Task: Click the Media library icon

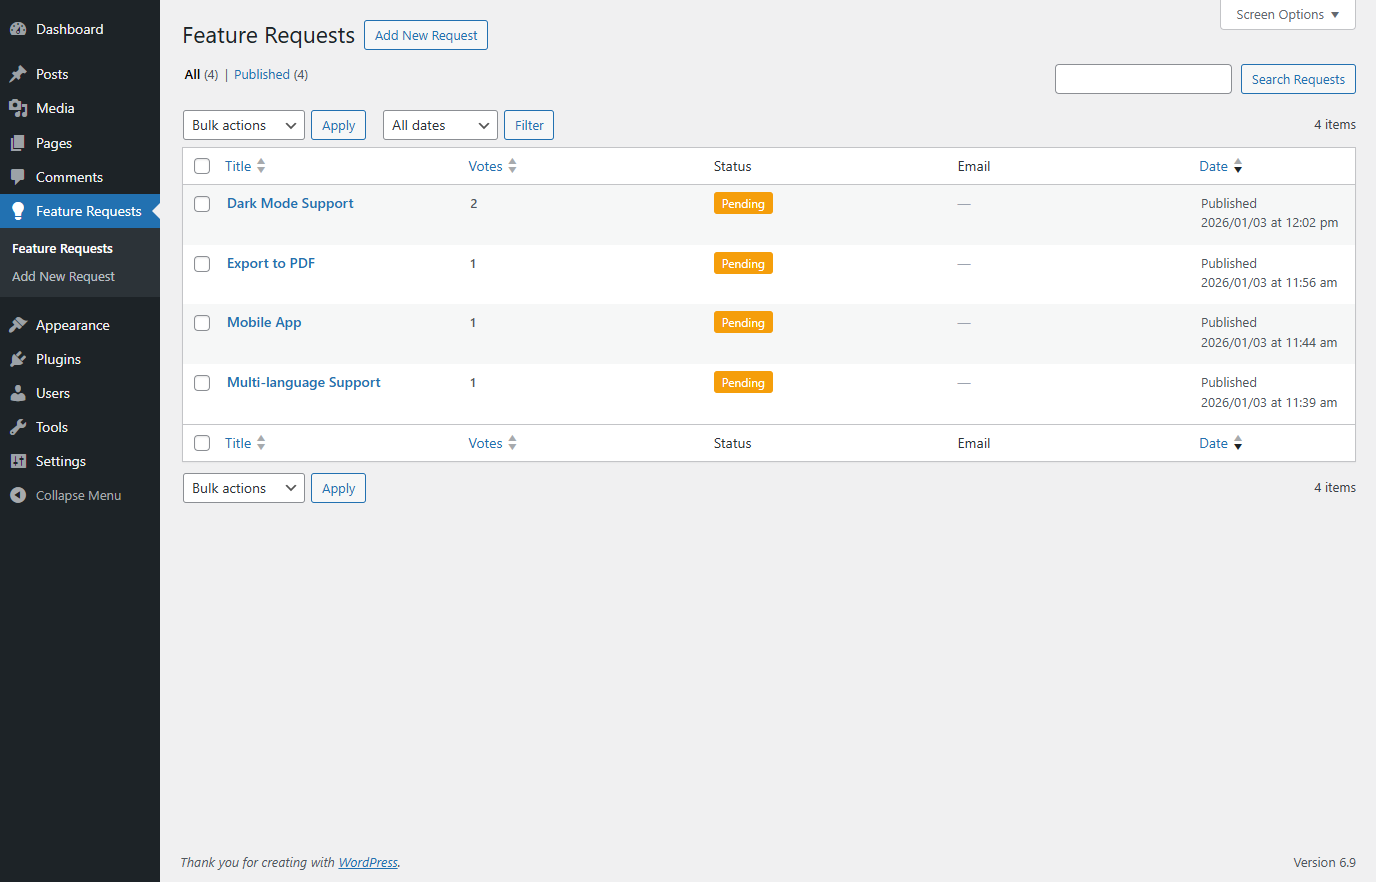Action: 20,108
